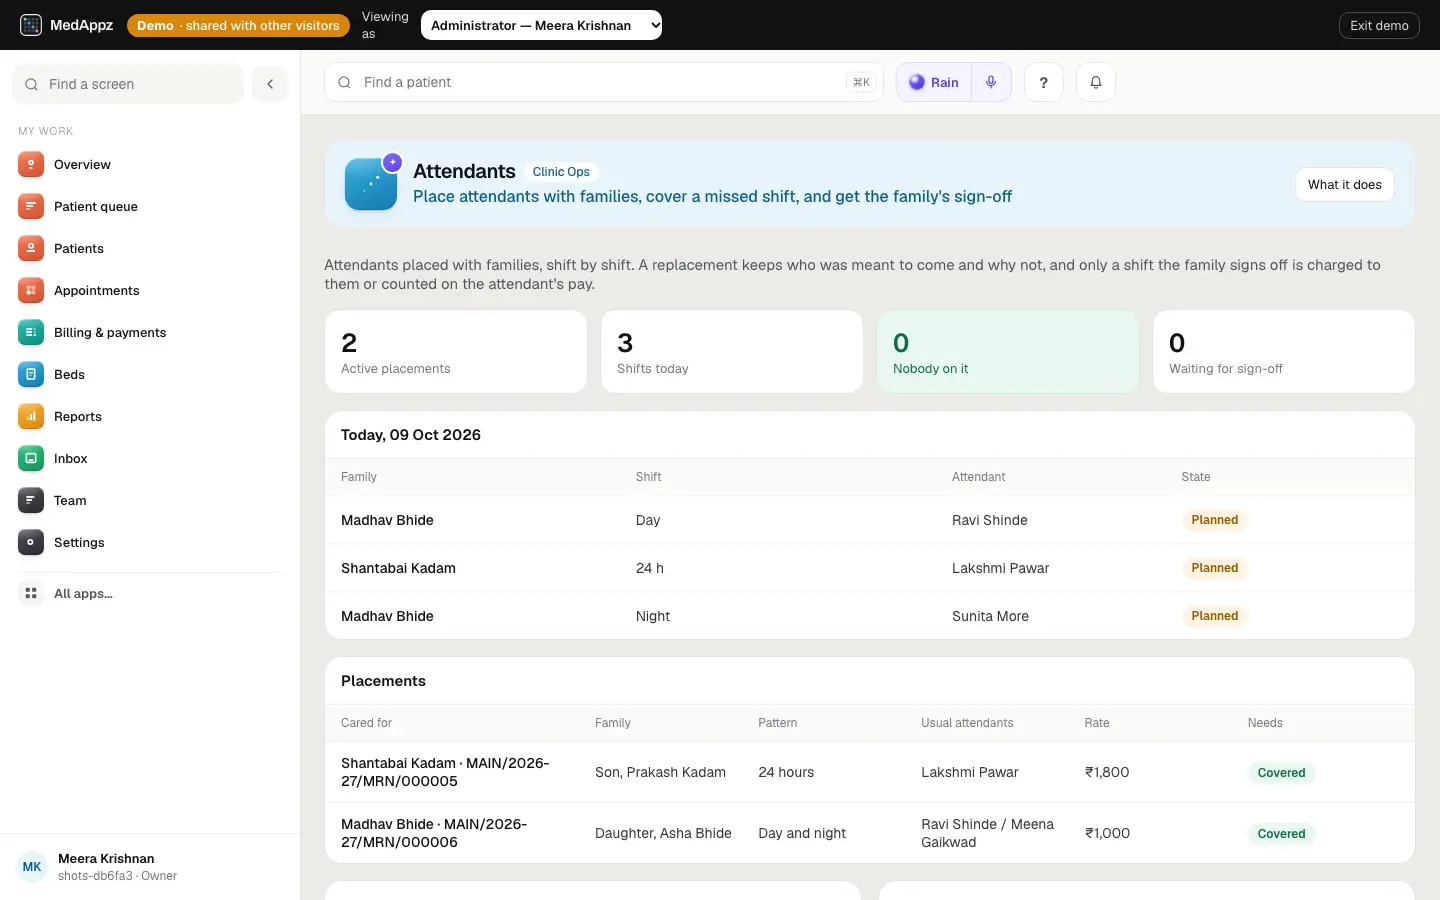Focus the Find a screen search box

pos(128,84)
